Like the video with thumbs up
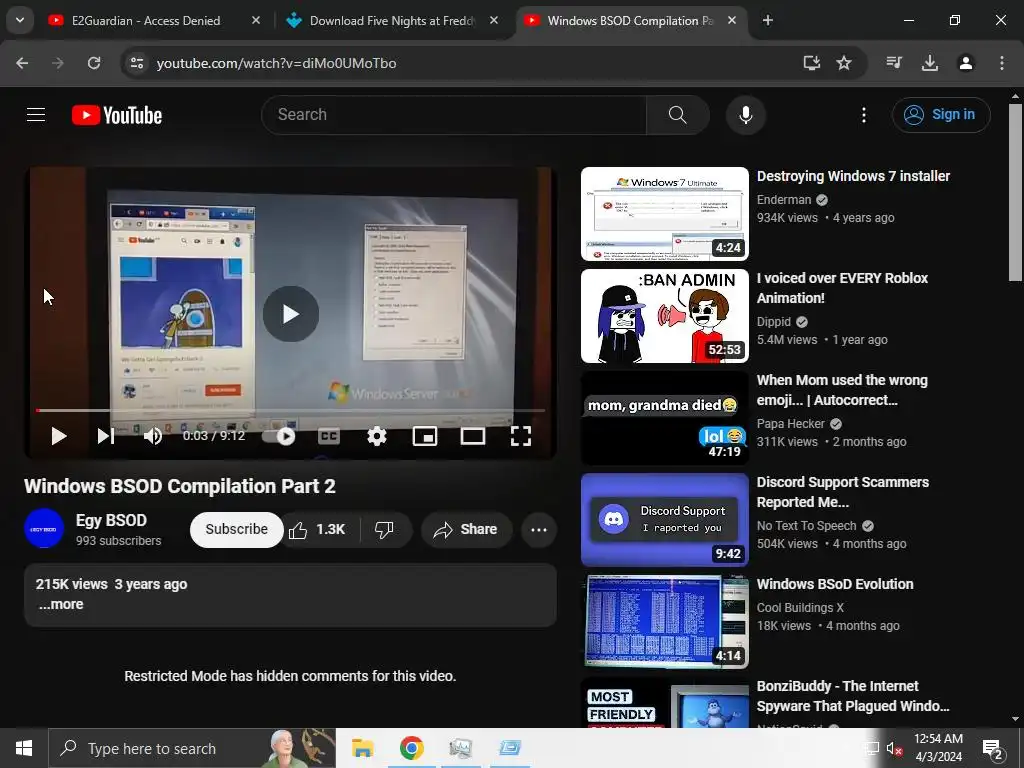1024x768 pixels. (319, 530)
